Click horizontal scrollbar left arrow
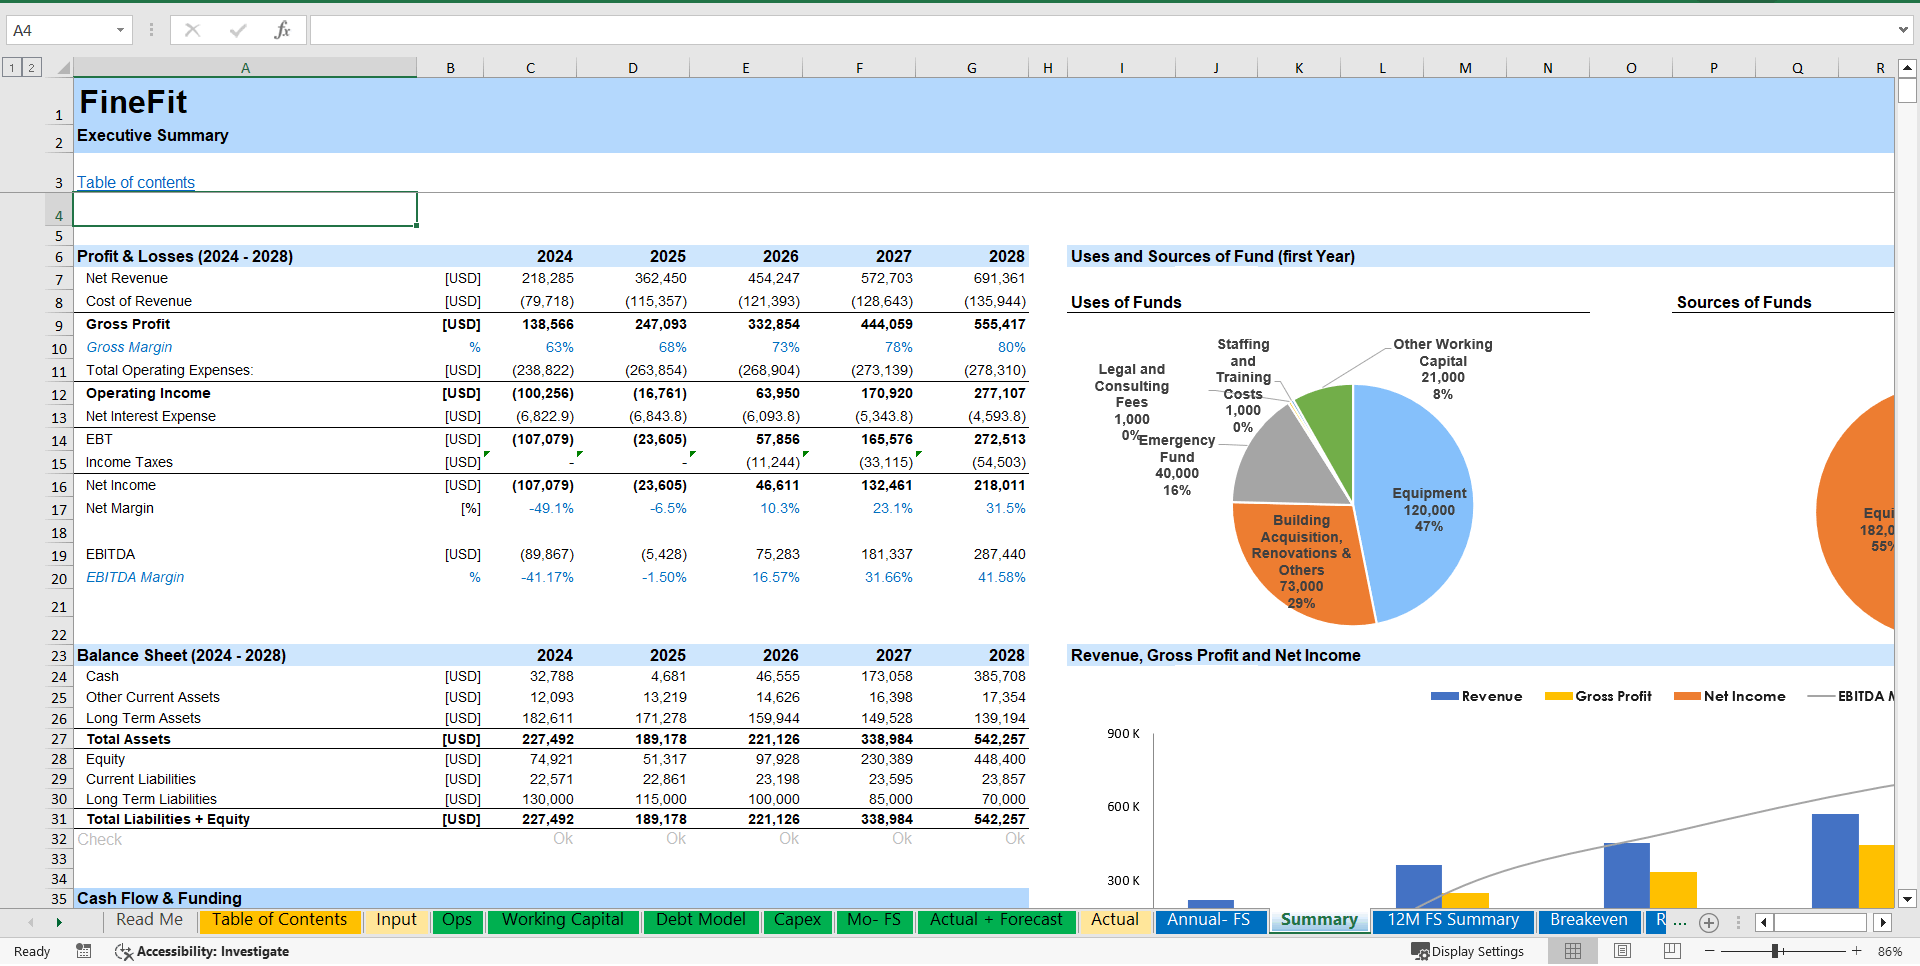The width and height of the screenshot is (1920, 966). coord(1763,922)
